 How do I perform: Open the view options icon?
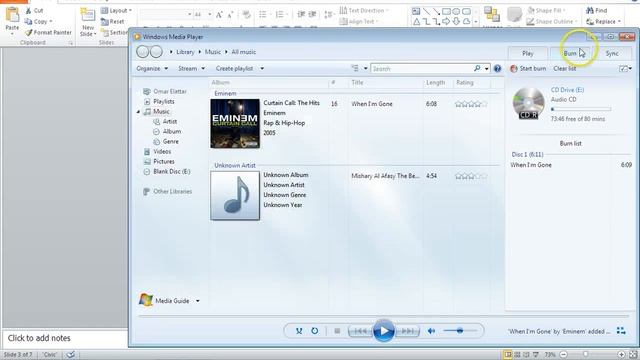pos(355,69)
